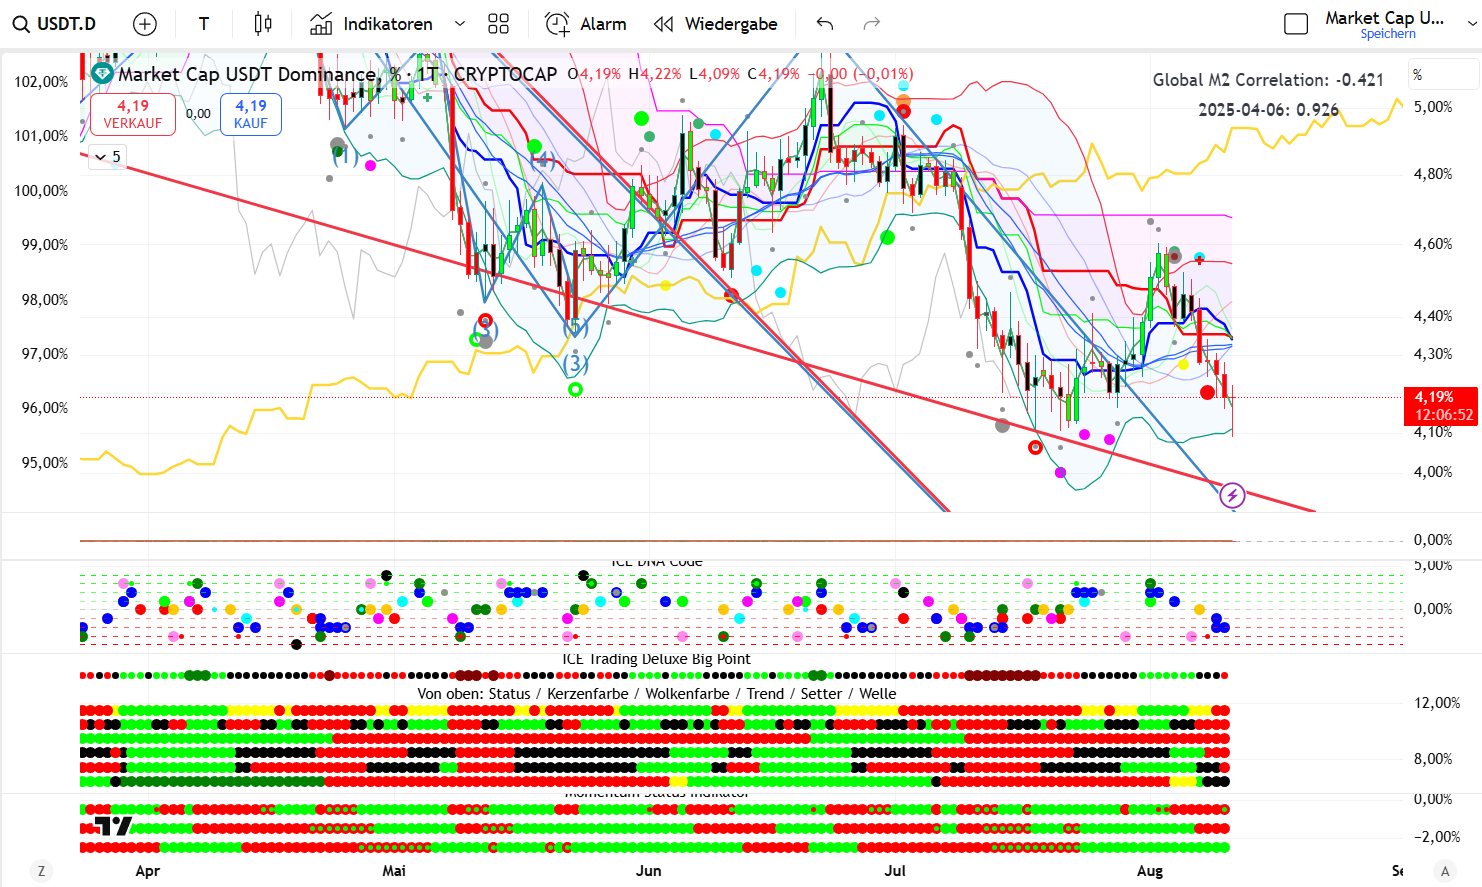This screenshot has height=887, width=1482.
Task: Click the USDT symbol logo in the chart legend
Action: point(102,74)
